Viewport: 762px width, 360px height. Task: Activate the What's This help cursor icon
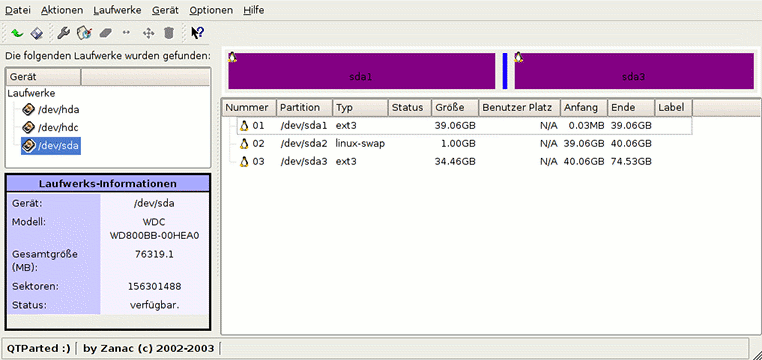pyautogui.click(x=197, y=33)
